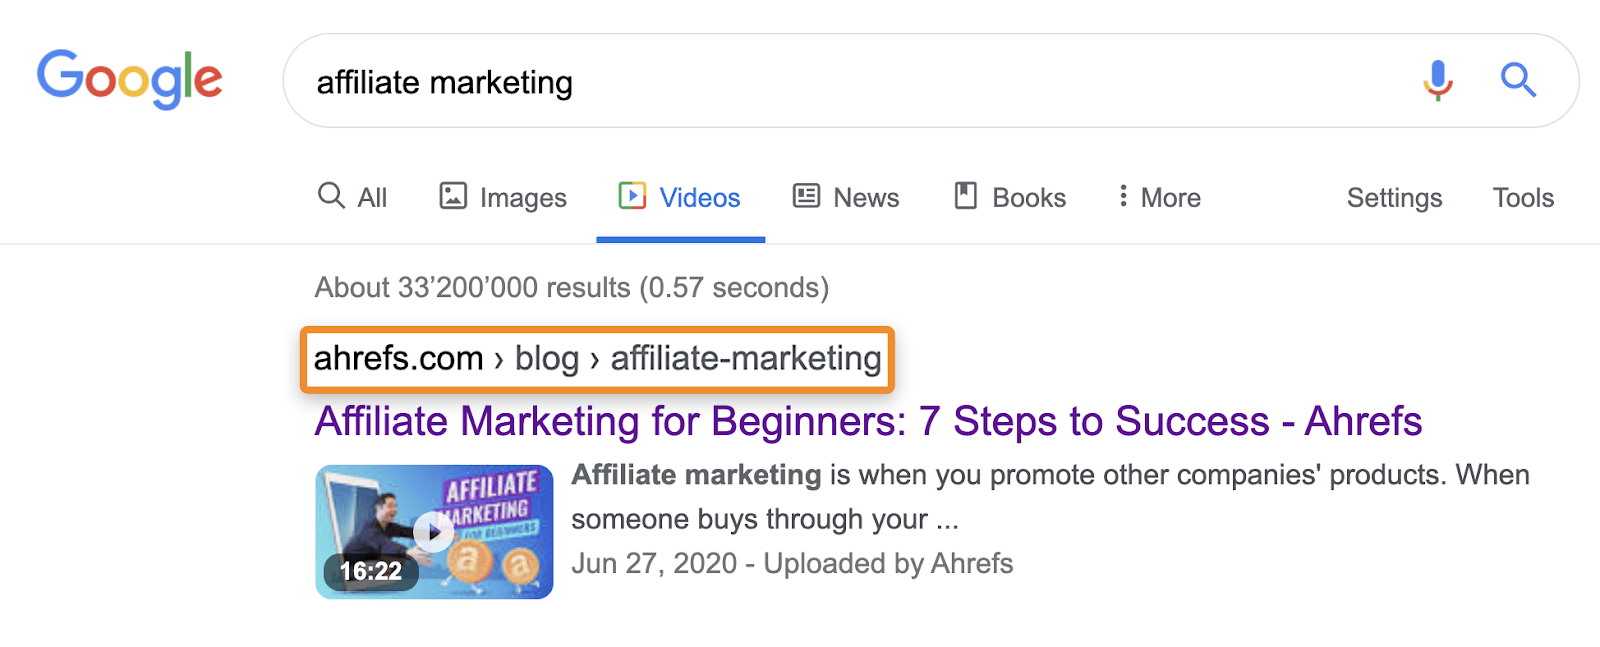Switch to the News tab
Image resolution: width=1600 pixels, height=647 pixels.
[x=865, y=196]
